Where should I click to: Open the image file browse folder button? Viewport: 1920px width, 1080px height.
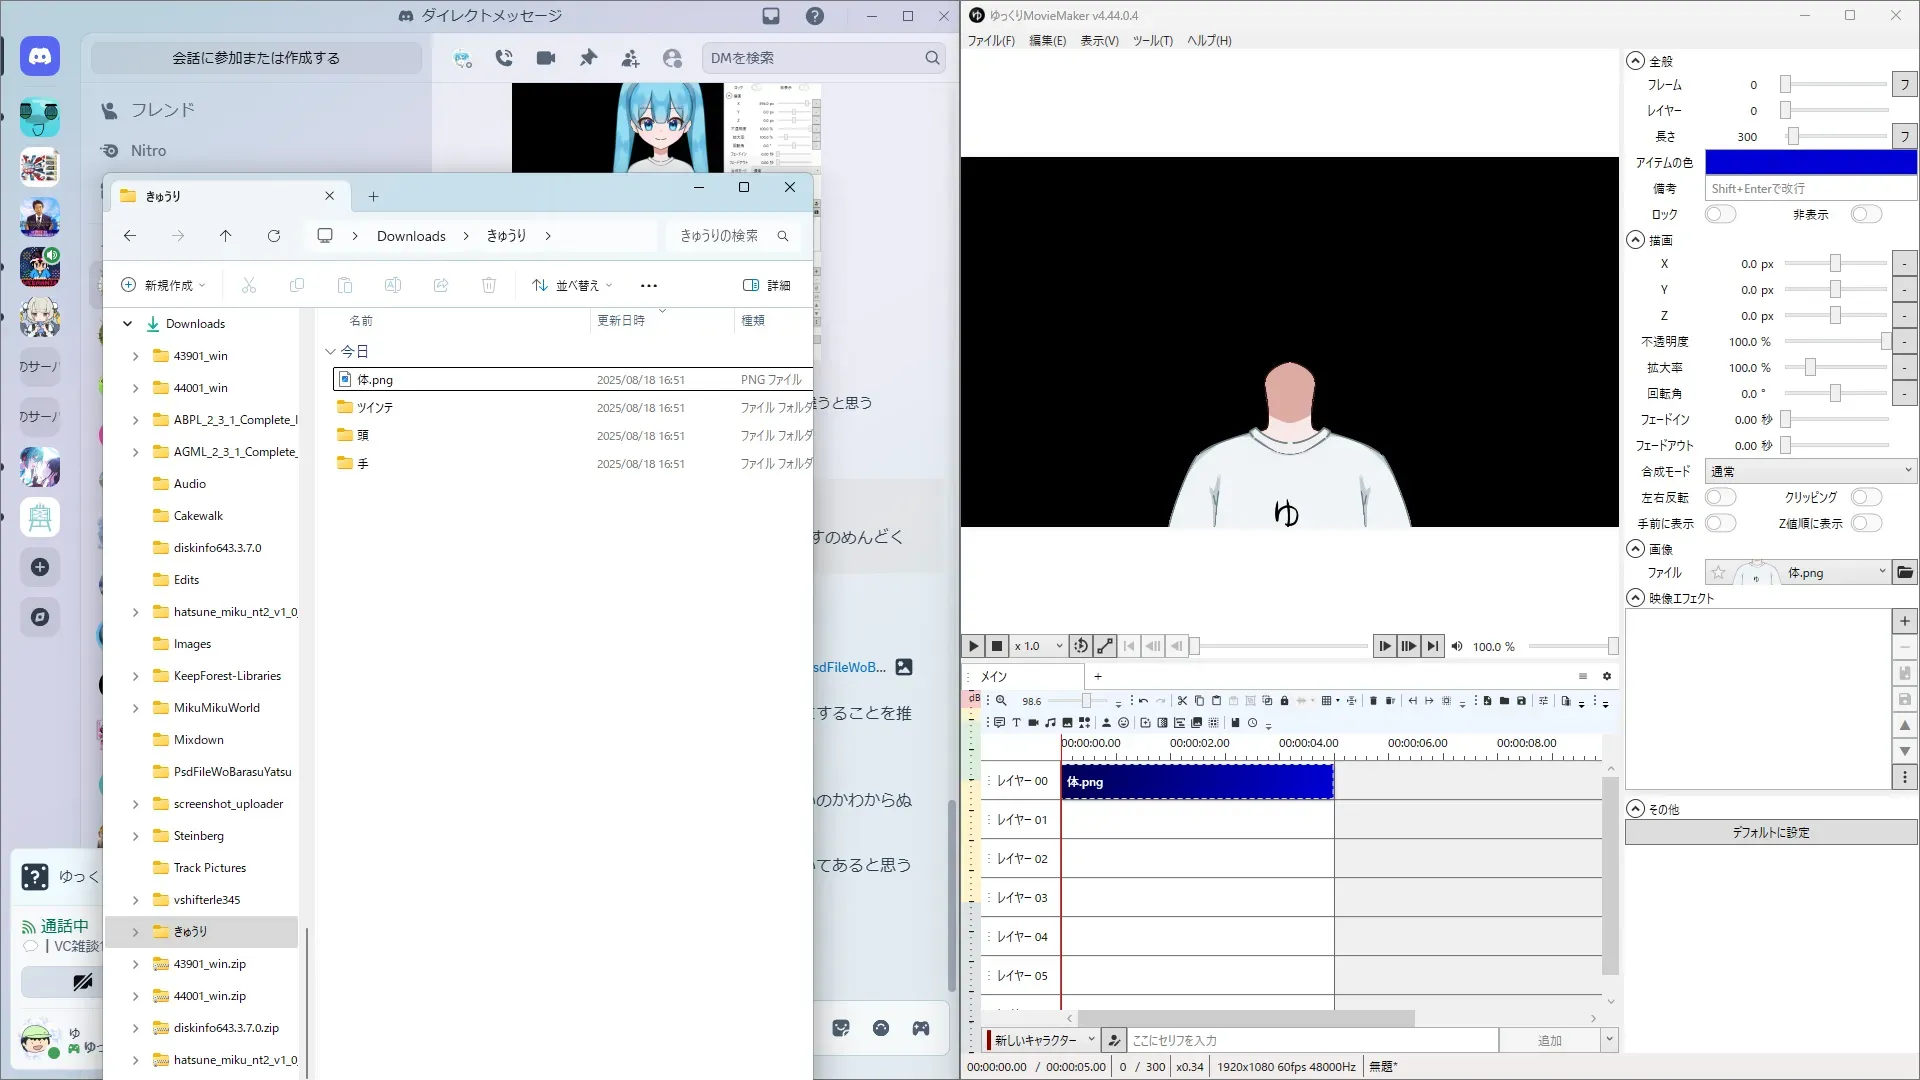click(1905, 572)
